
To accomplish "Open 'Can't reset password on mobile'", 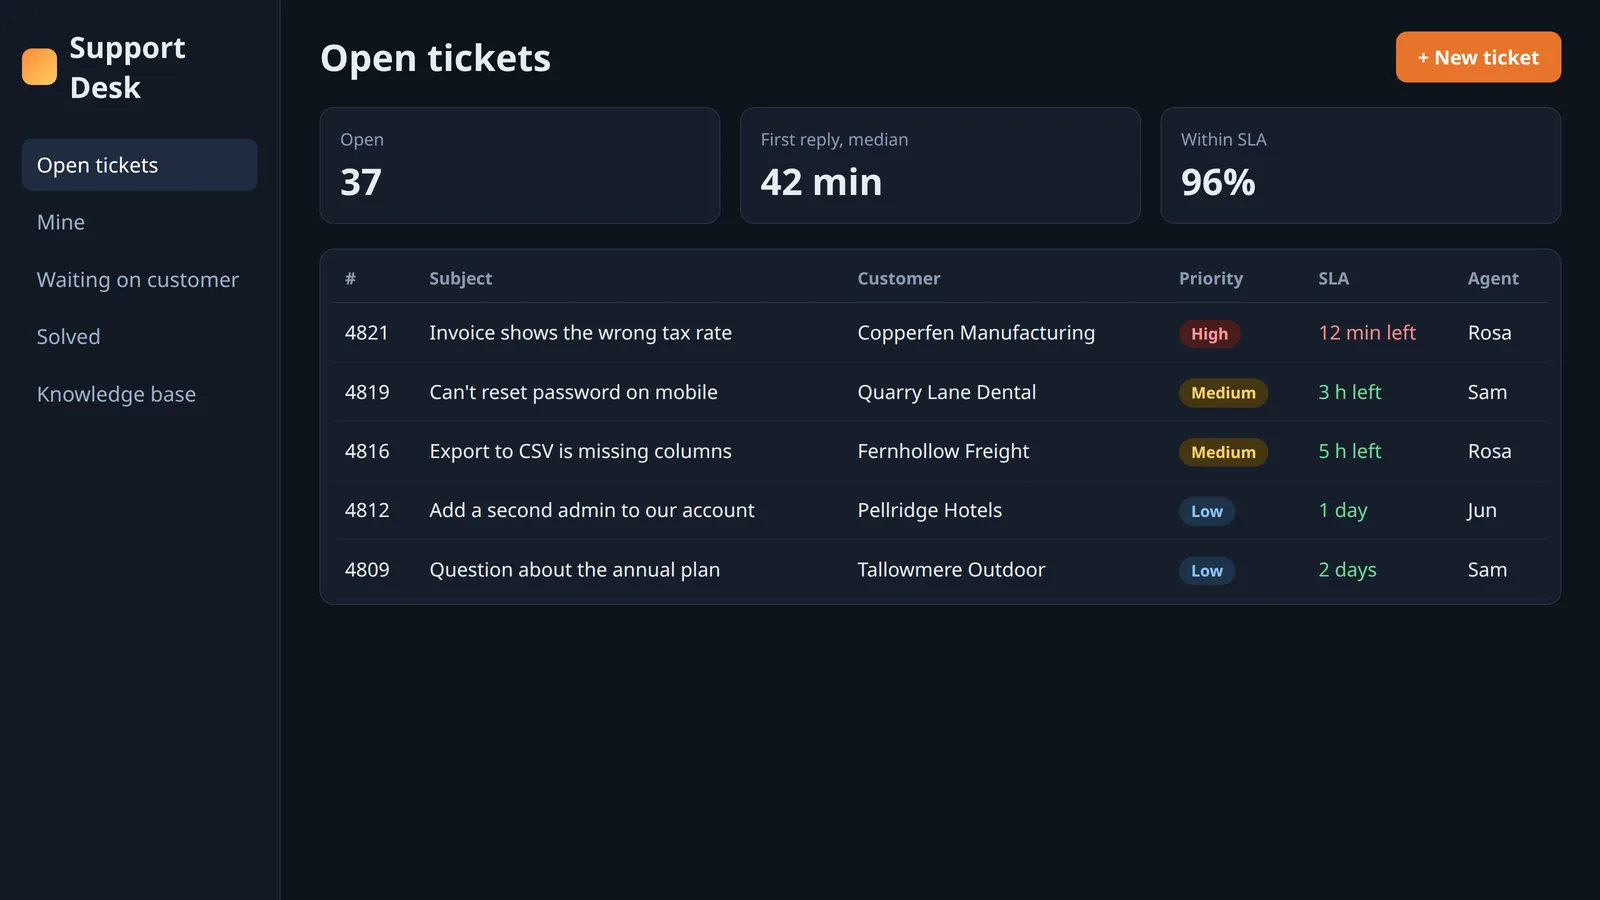I will [573, 392].
